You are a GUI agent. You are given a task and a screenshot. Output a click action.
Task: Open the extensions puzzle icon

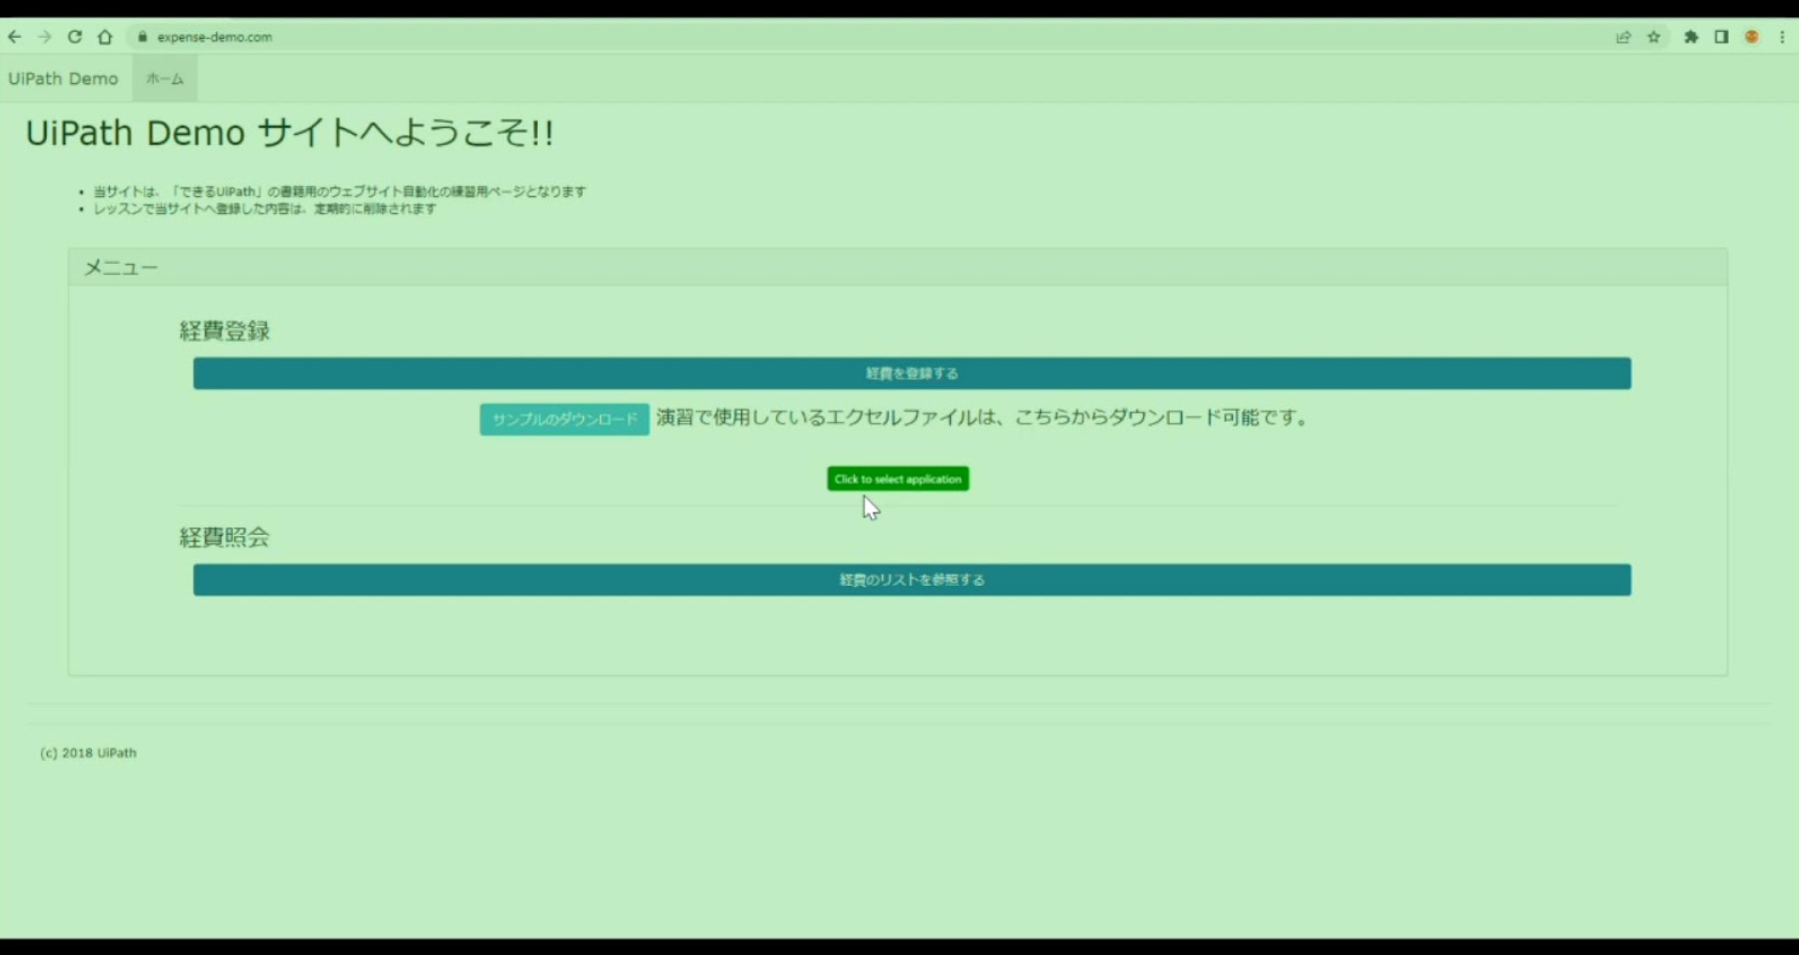(1691, 37)
